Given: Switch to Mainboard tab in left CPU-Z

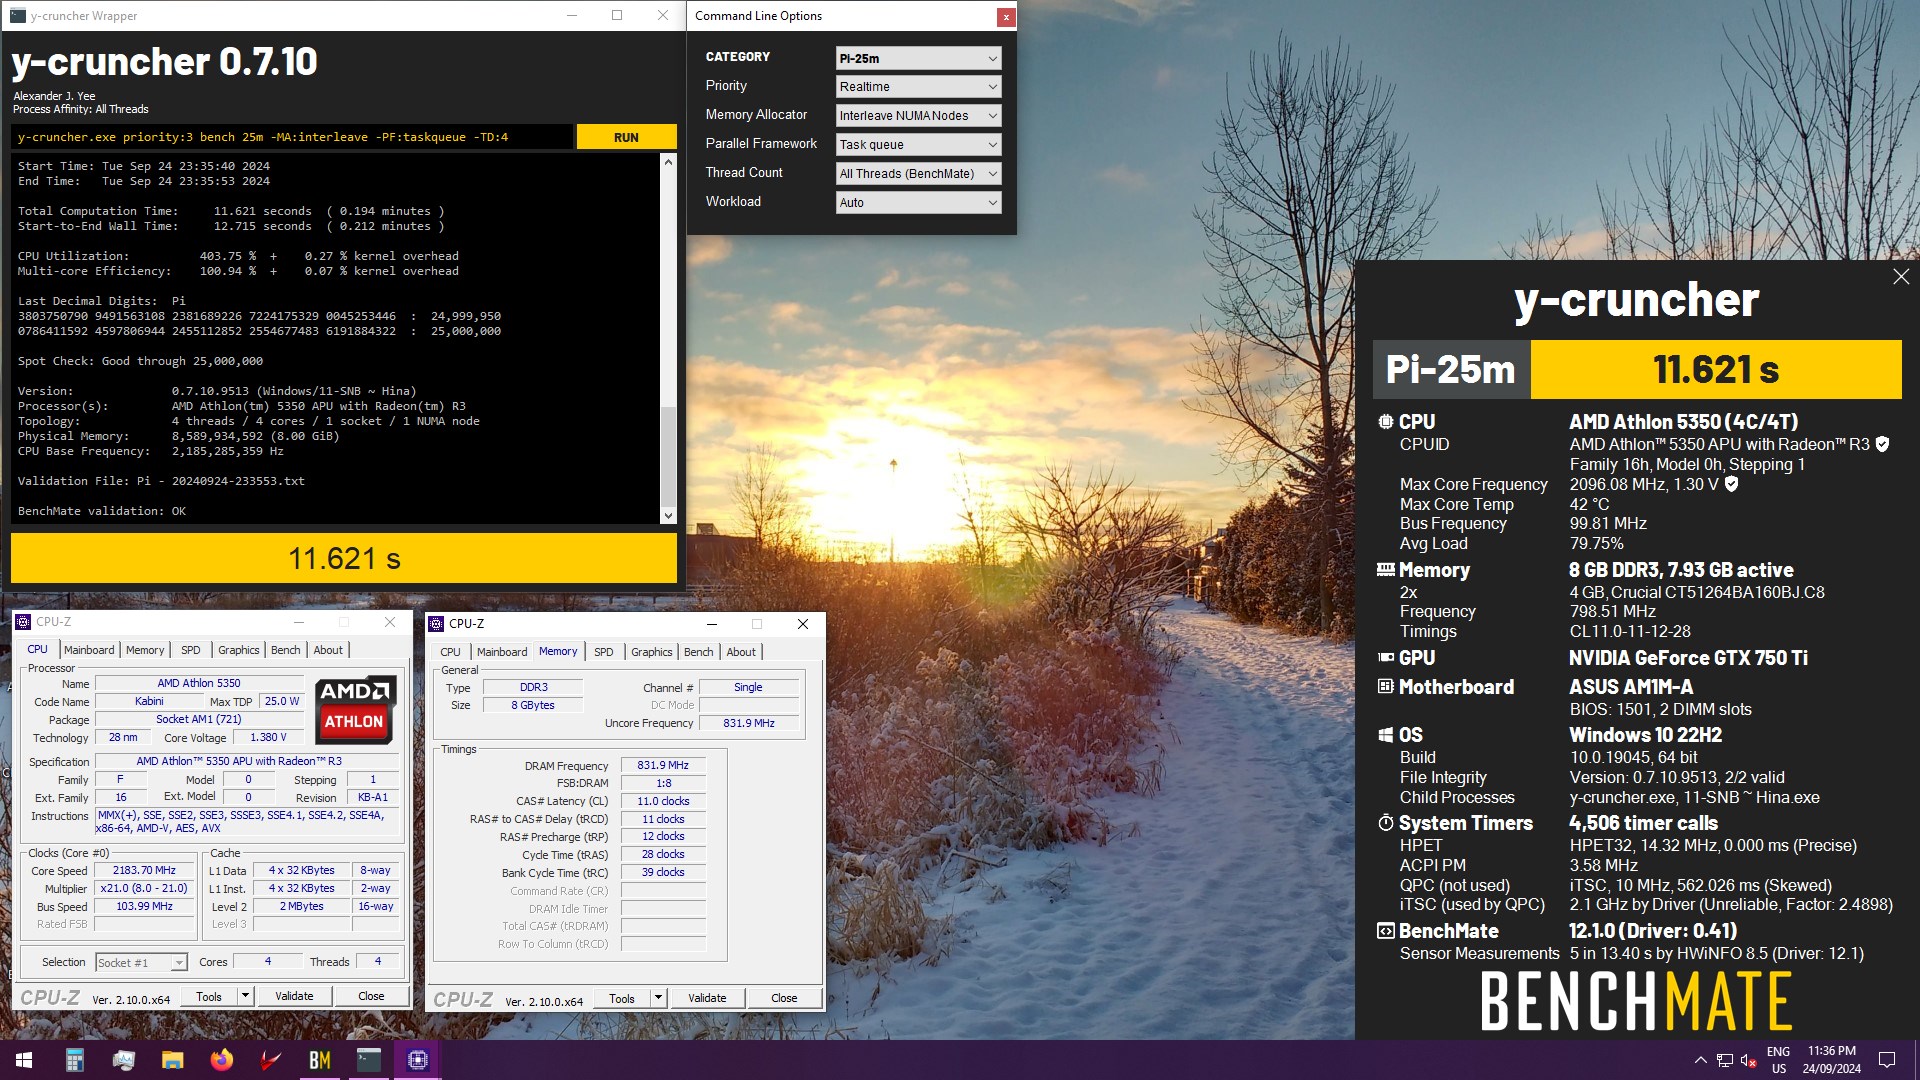Looking at the screenshot, I should pyautogui.click(x=89, y=650).
